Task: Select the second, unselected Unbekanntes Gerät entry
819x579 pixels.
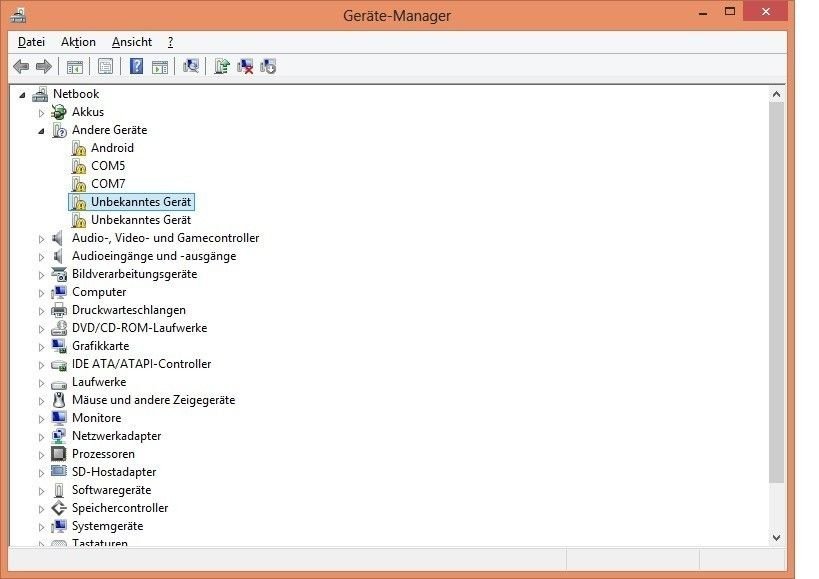Action: point(141,220)
